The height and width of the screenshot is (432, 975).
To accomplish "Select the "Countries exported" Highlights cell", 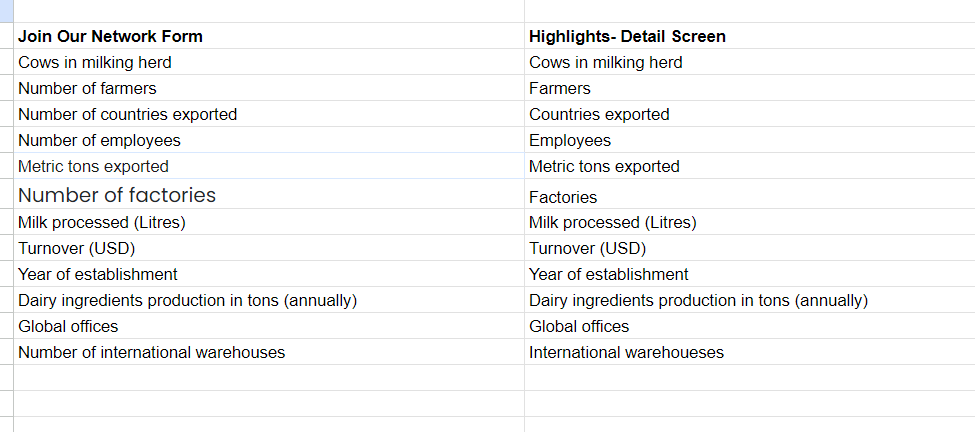I will (x=599, y=114).
